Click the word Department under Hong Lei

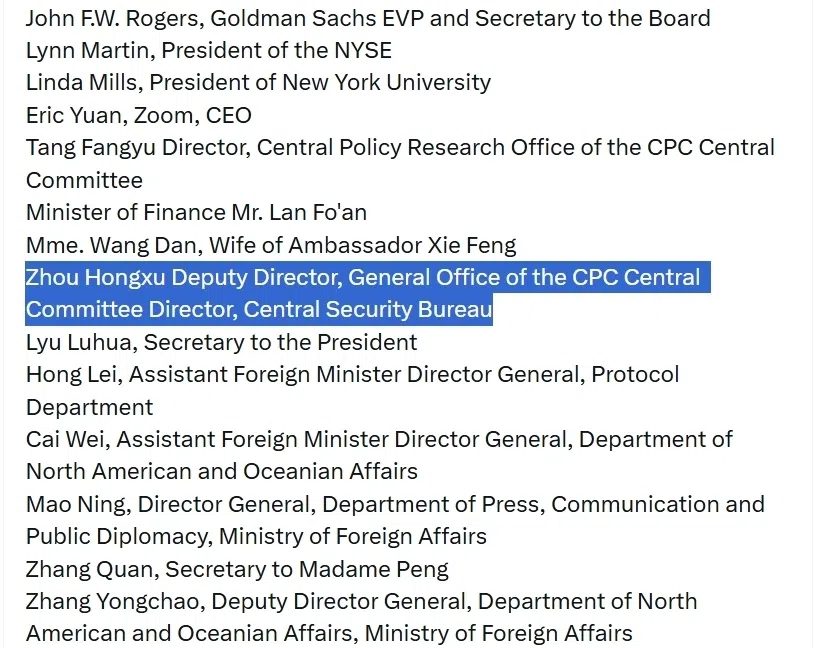click(x=89, y=407)
